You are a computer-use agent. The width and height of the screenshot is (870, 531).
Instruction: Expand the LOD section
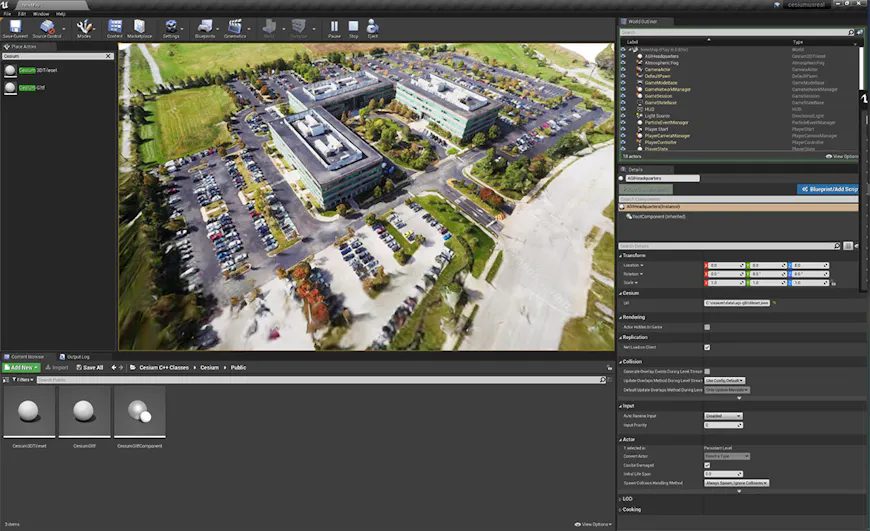pyautogui.click(x=627, y=498)
